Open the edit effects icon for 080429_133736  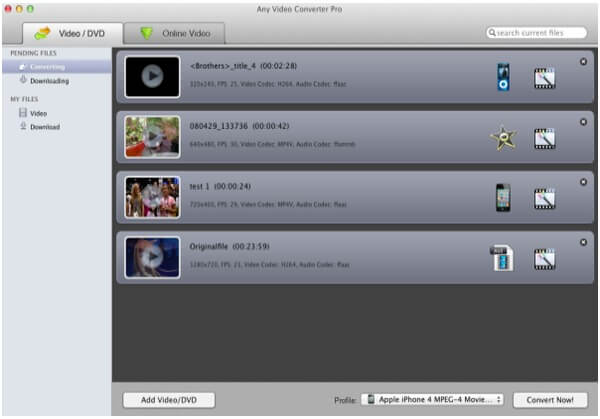click(x=545, y=139)
